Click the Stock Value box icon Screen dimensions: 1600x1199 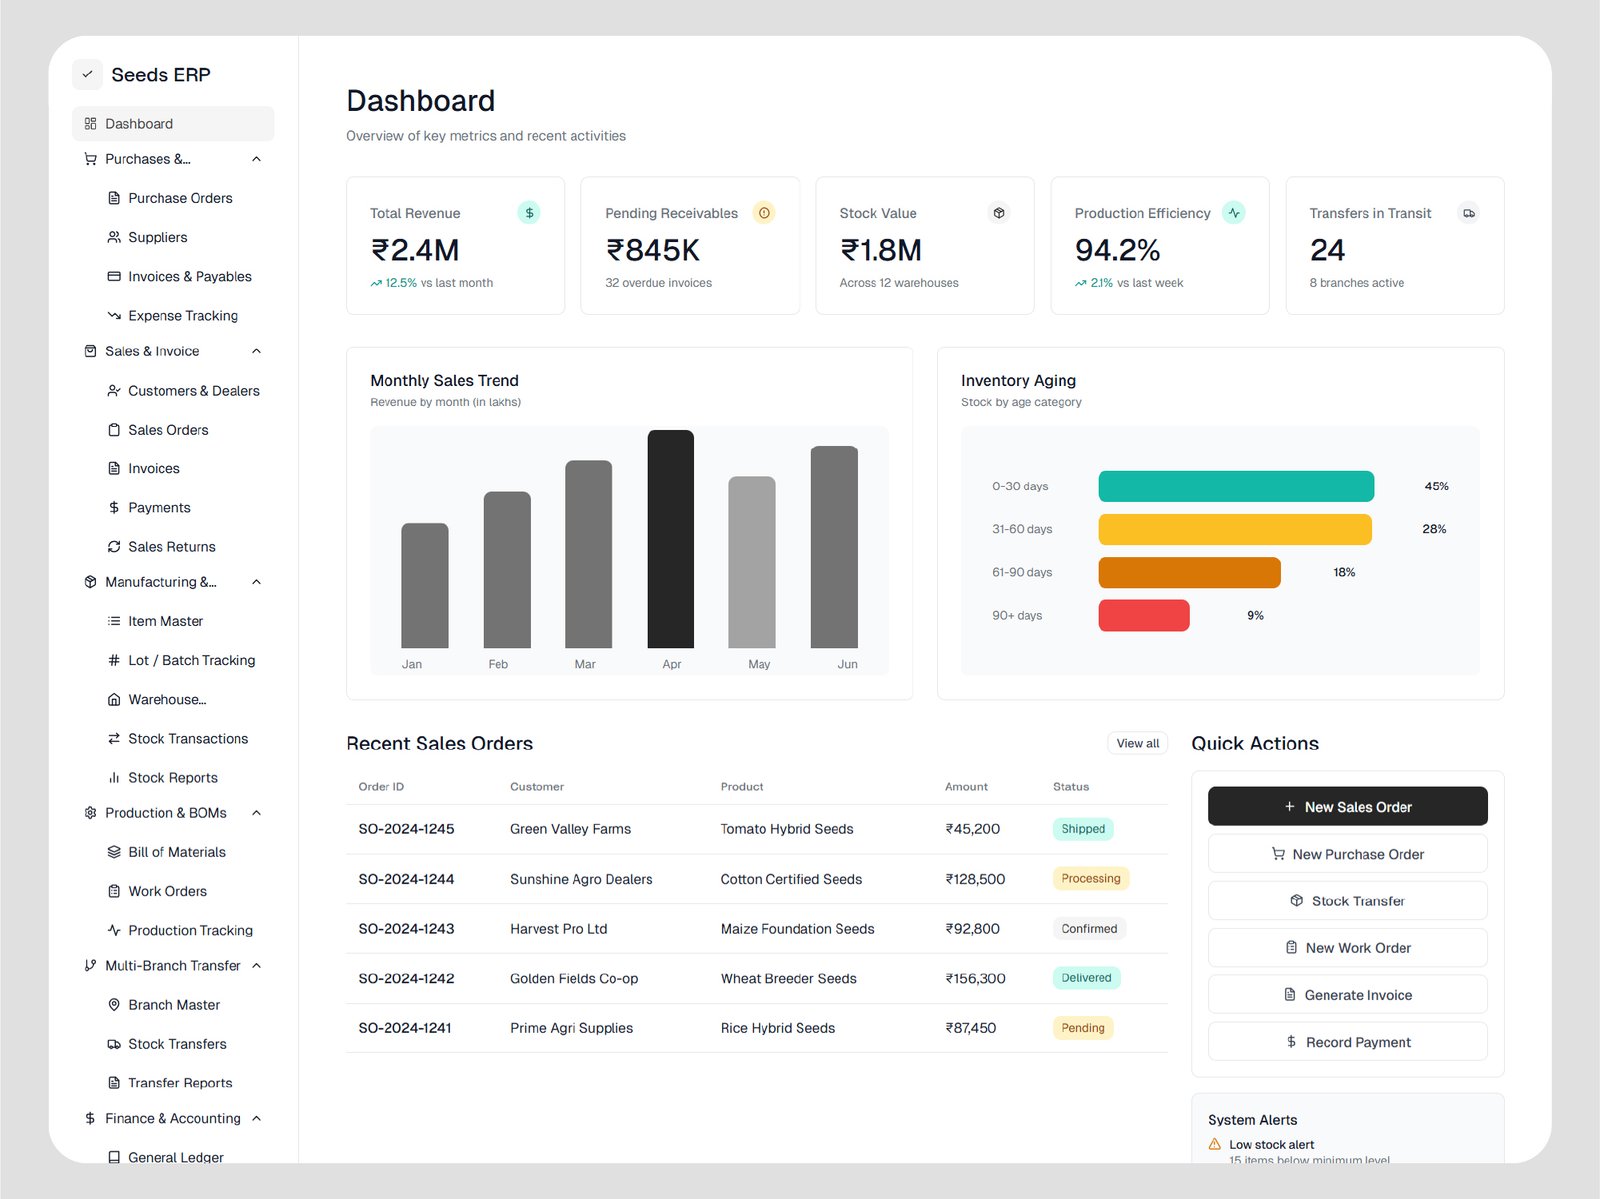click(998, 212)
